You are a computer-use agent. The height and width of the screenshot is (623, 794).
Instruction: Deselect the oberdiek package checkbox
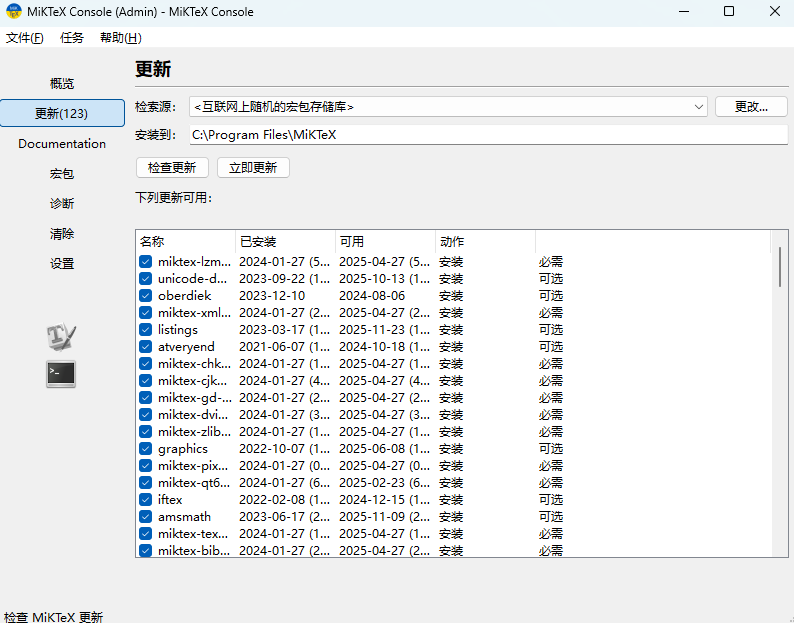coord(145,296)
